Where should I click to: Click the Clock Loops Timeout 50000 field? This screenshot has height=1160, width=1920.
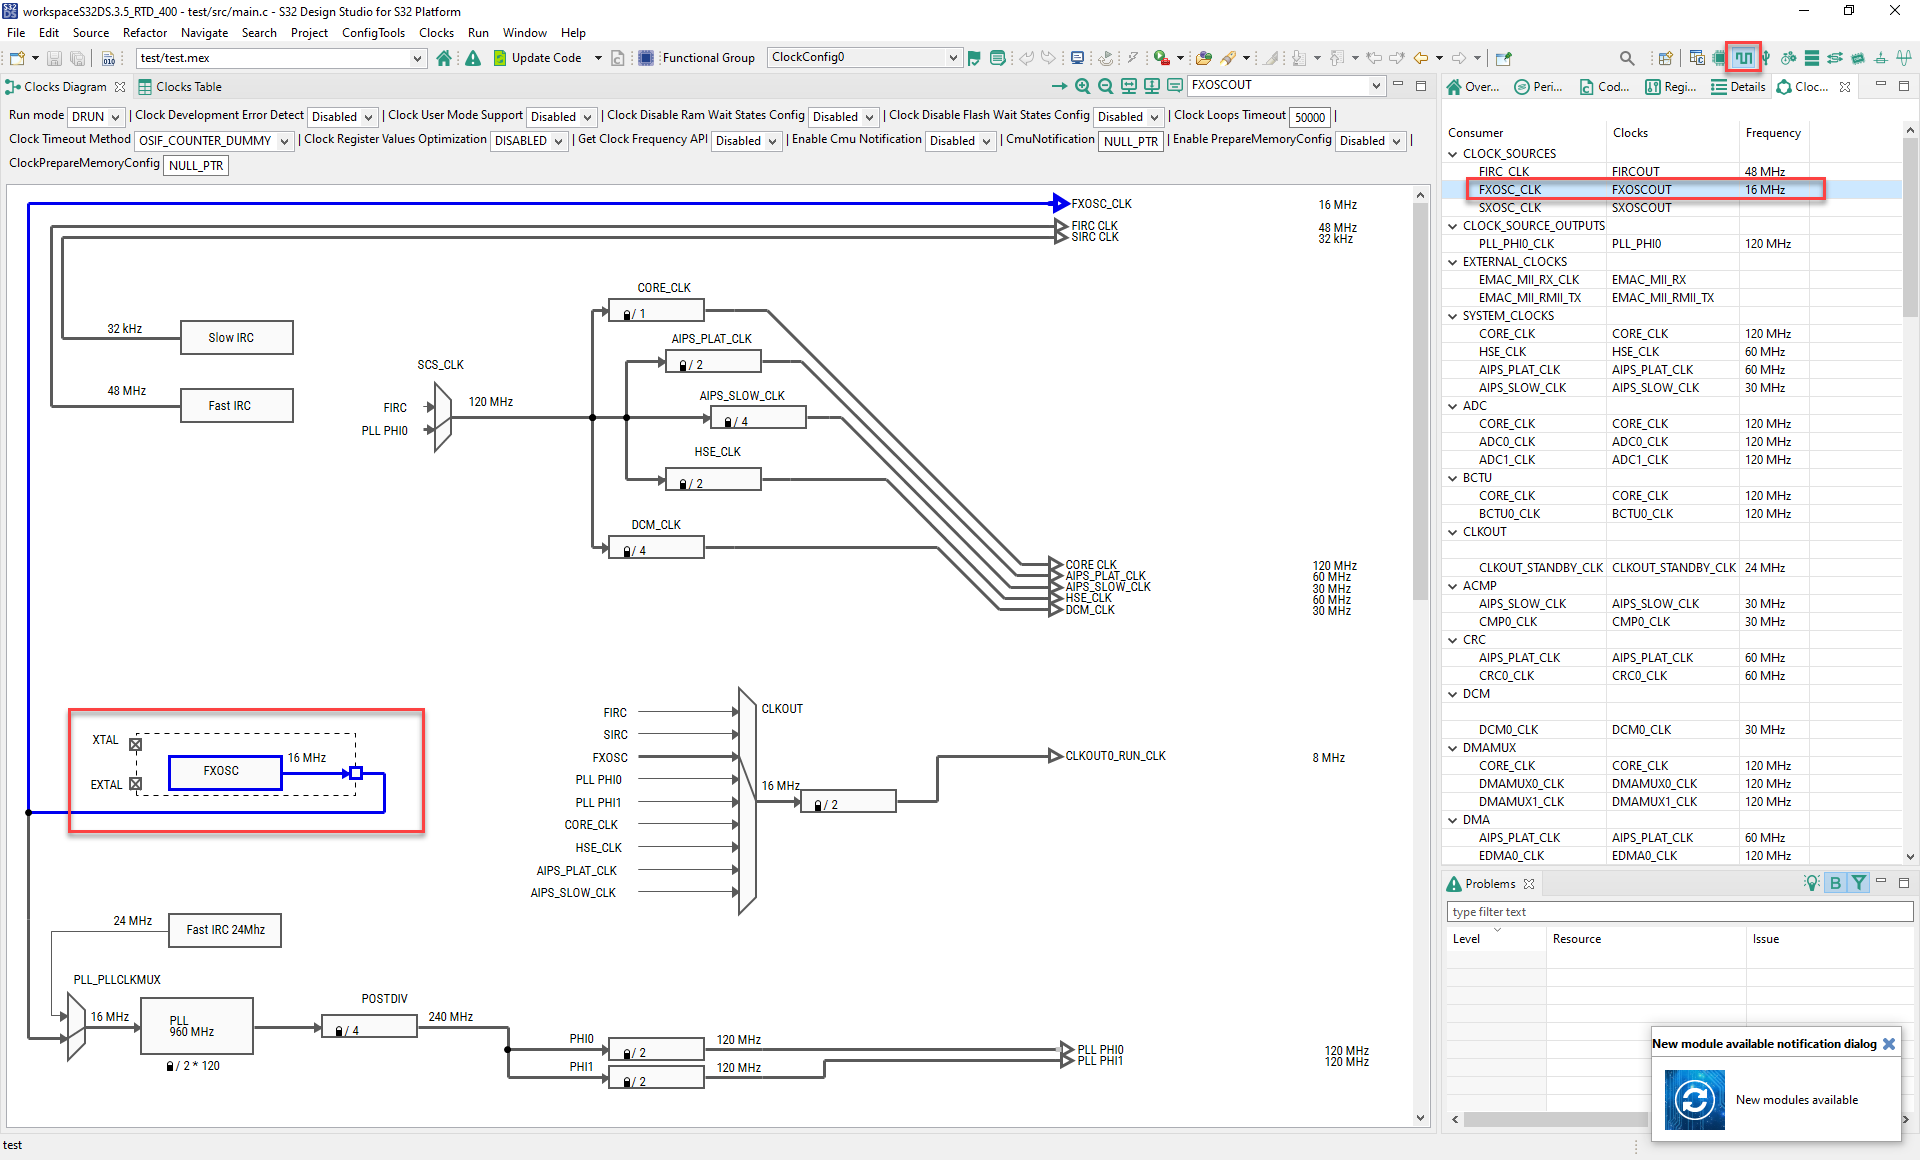[x=1310, y=117]
